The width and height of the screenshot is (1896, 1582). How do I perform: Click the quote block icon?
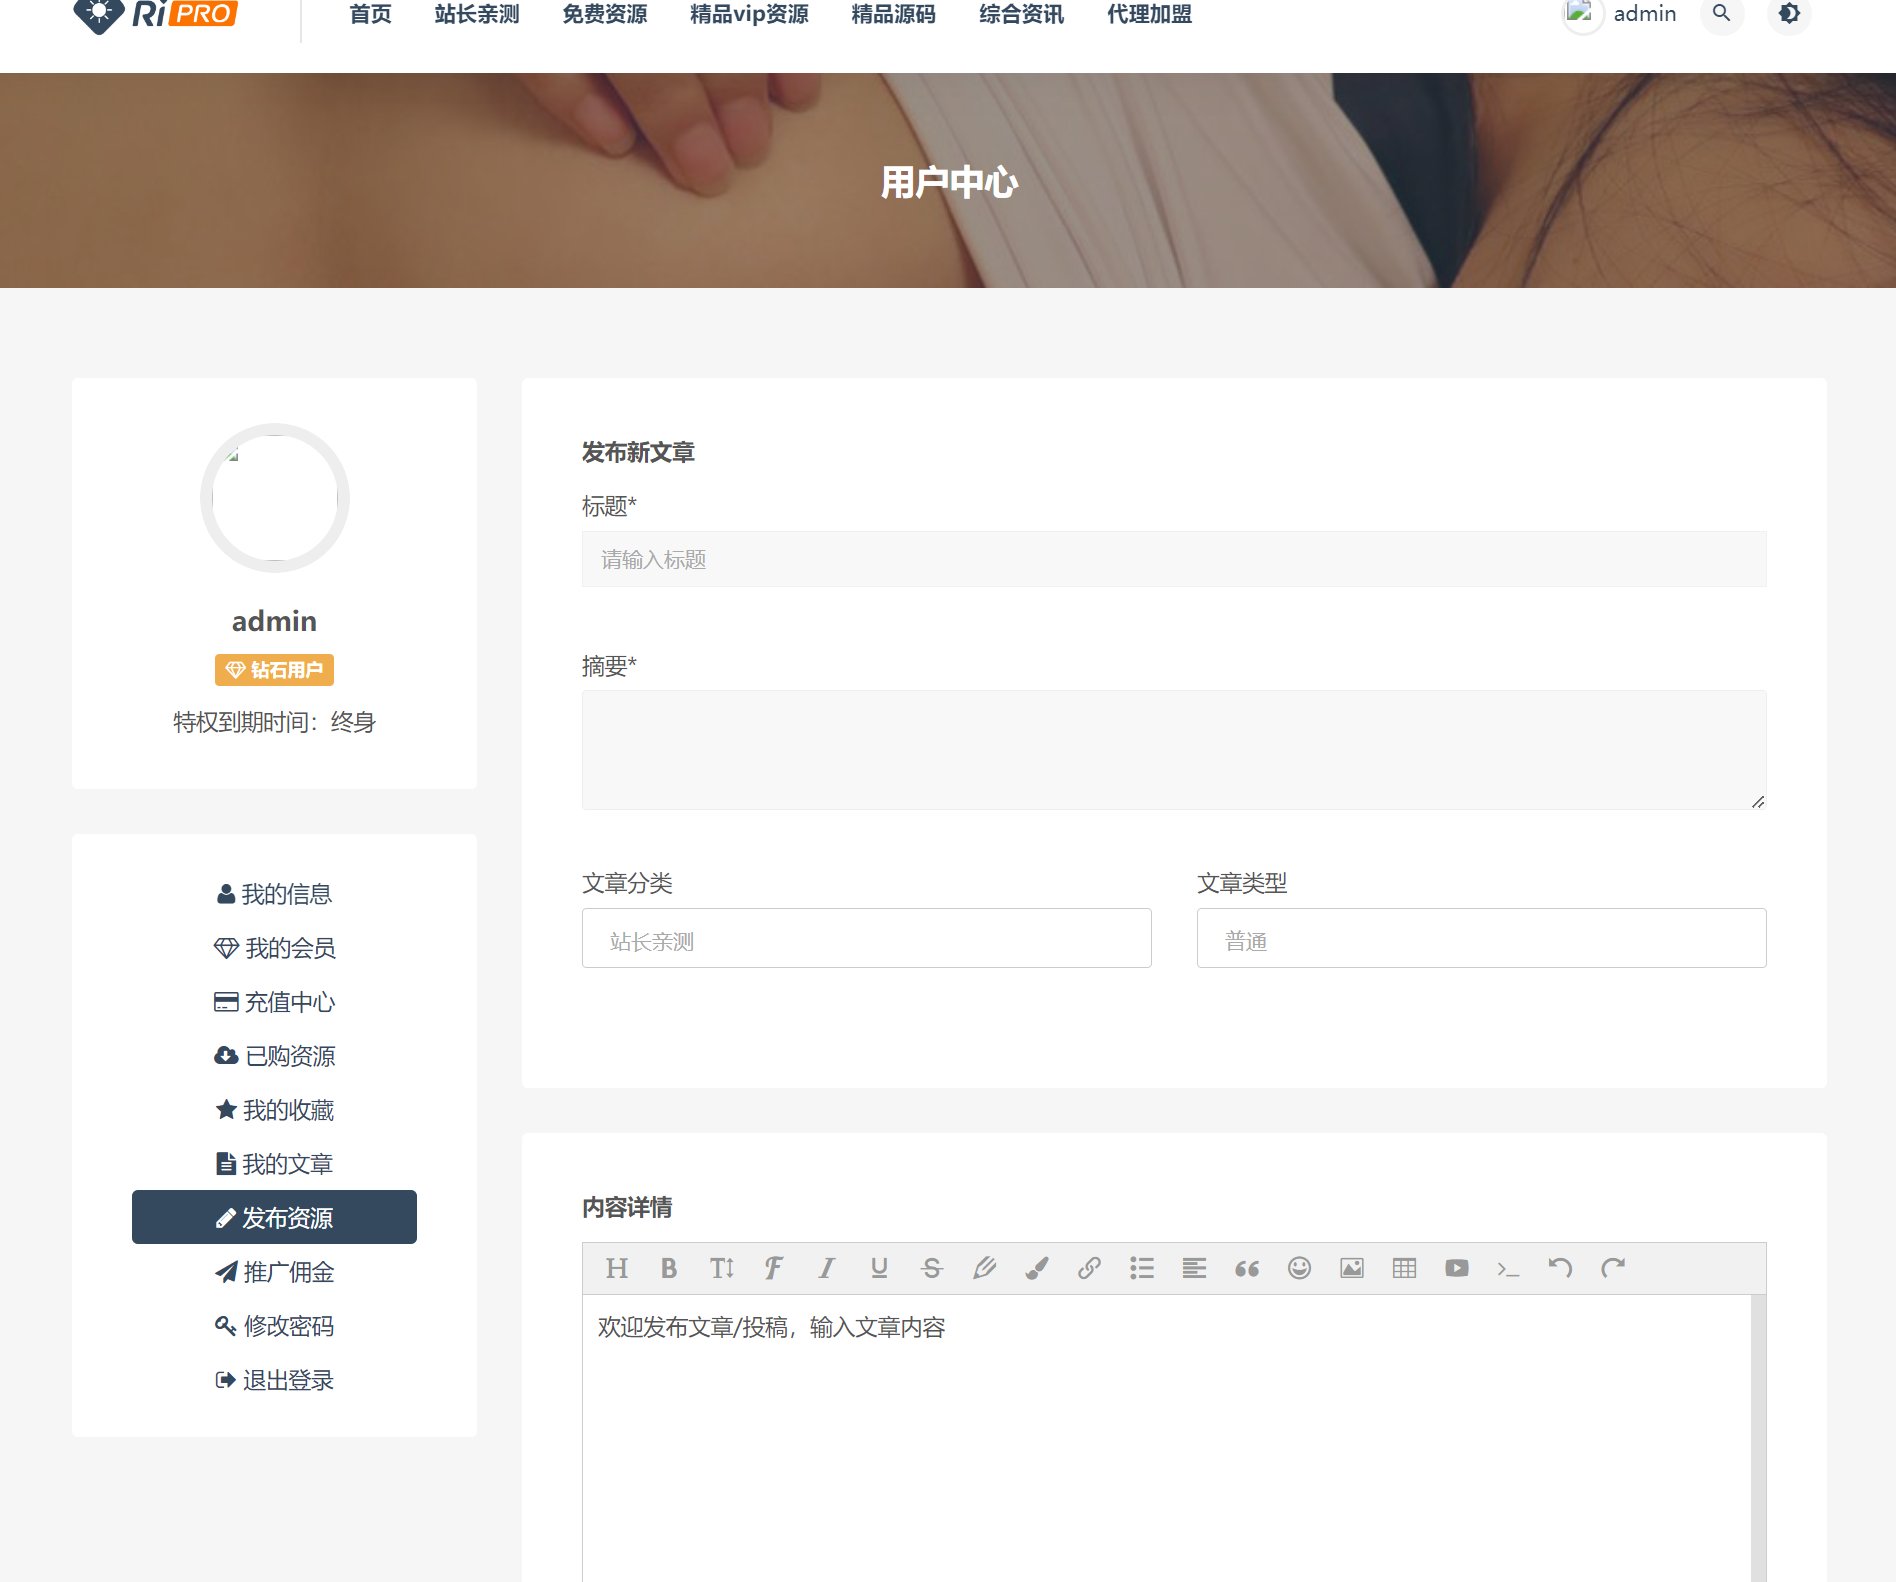point(1247,1269)
